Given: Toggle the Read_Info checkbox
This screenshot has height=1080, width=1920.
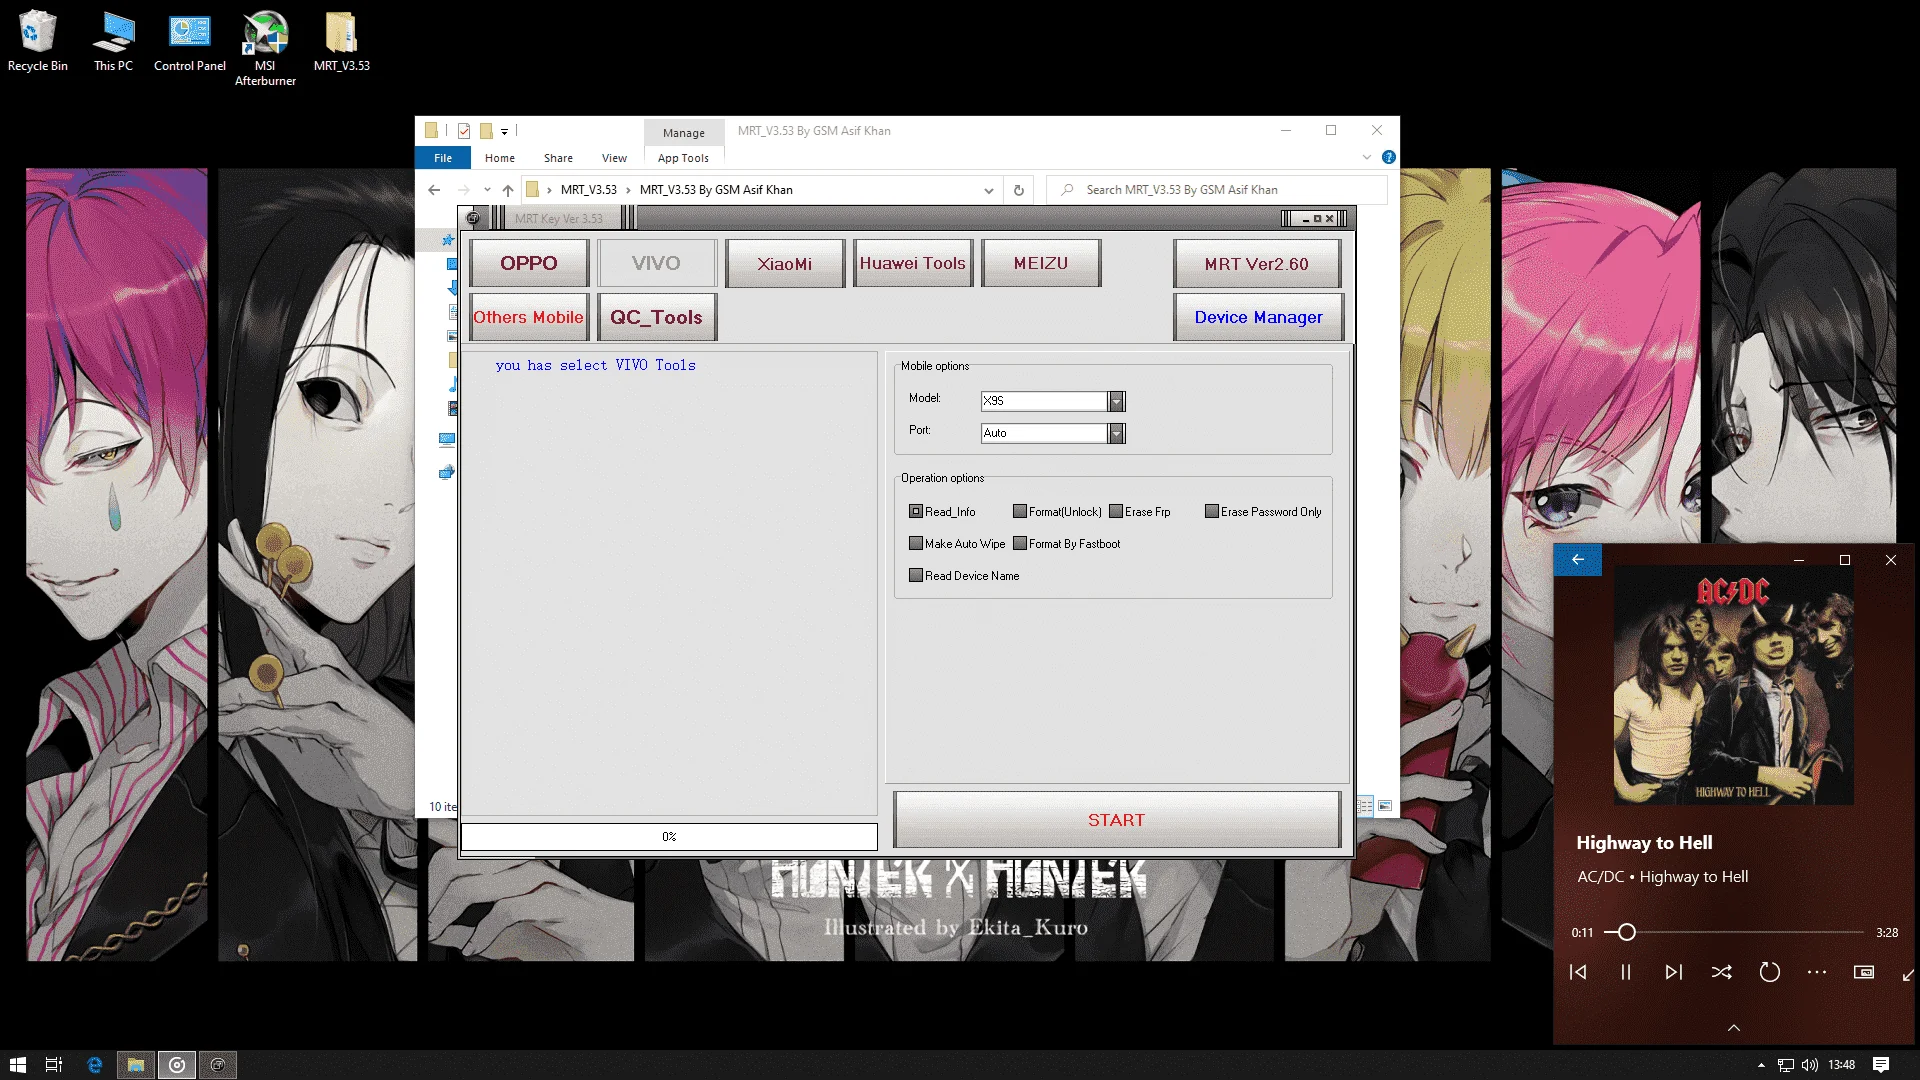Looking at the screenshot, I should pyautogui.click(x=916, y=512).
